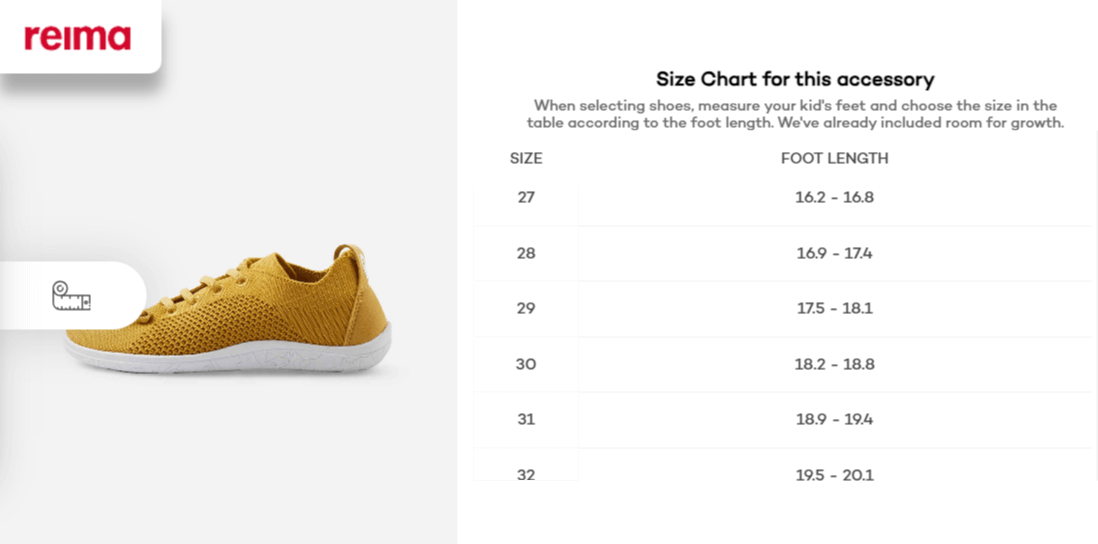Click the SIZE column header
The height and width of the screenshot is (544, 1098).
click(526, 159)
